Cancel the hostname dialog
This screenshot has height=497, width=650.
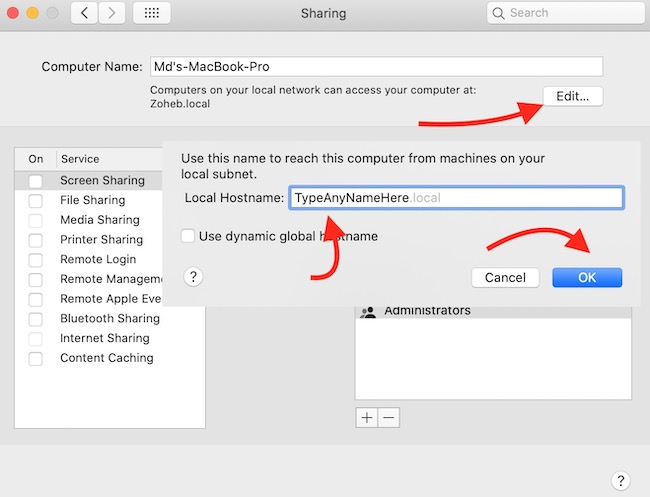pyautogui.click(x=505, y=277)
